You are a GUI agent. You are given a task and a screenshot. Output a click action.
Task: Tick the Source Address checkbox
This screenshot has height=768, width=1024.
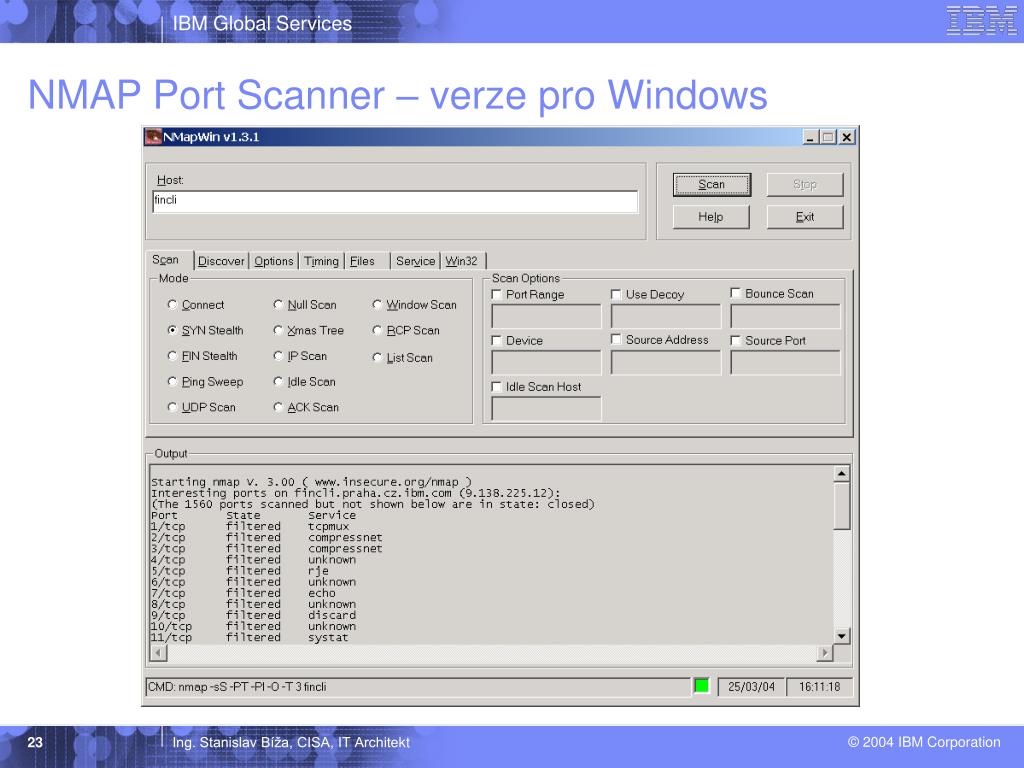tap(616, 339)
